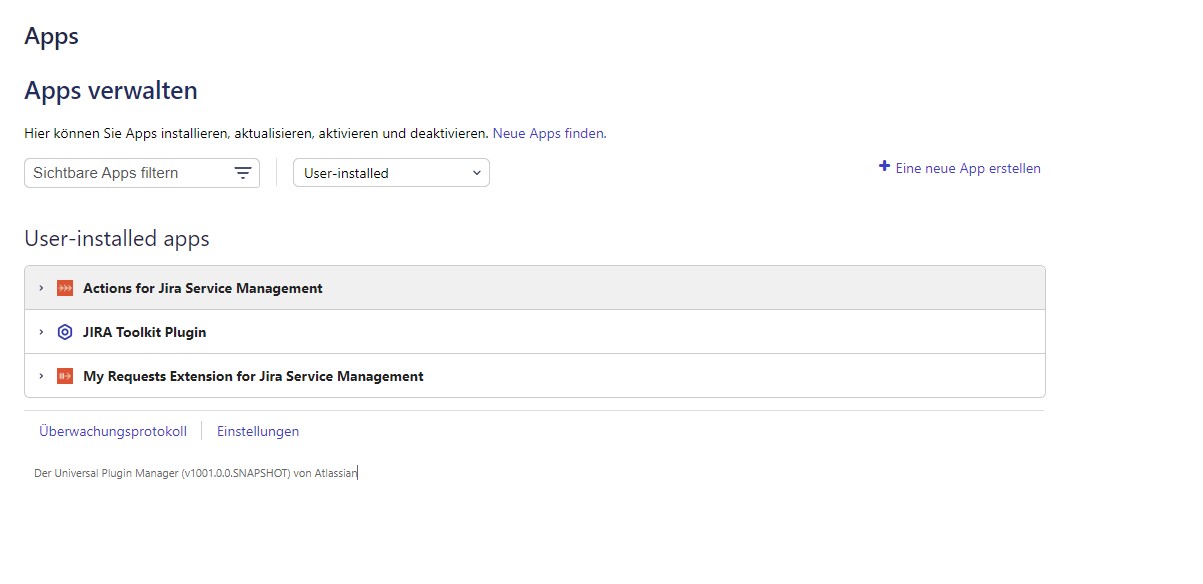Click the My Requests Extension app icon
1203x584 pixels.
pyautogui.click(x=65, y=376)
